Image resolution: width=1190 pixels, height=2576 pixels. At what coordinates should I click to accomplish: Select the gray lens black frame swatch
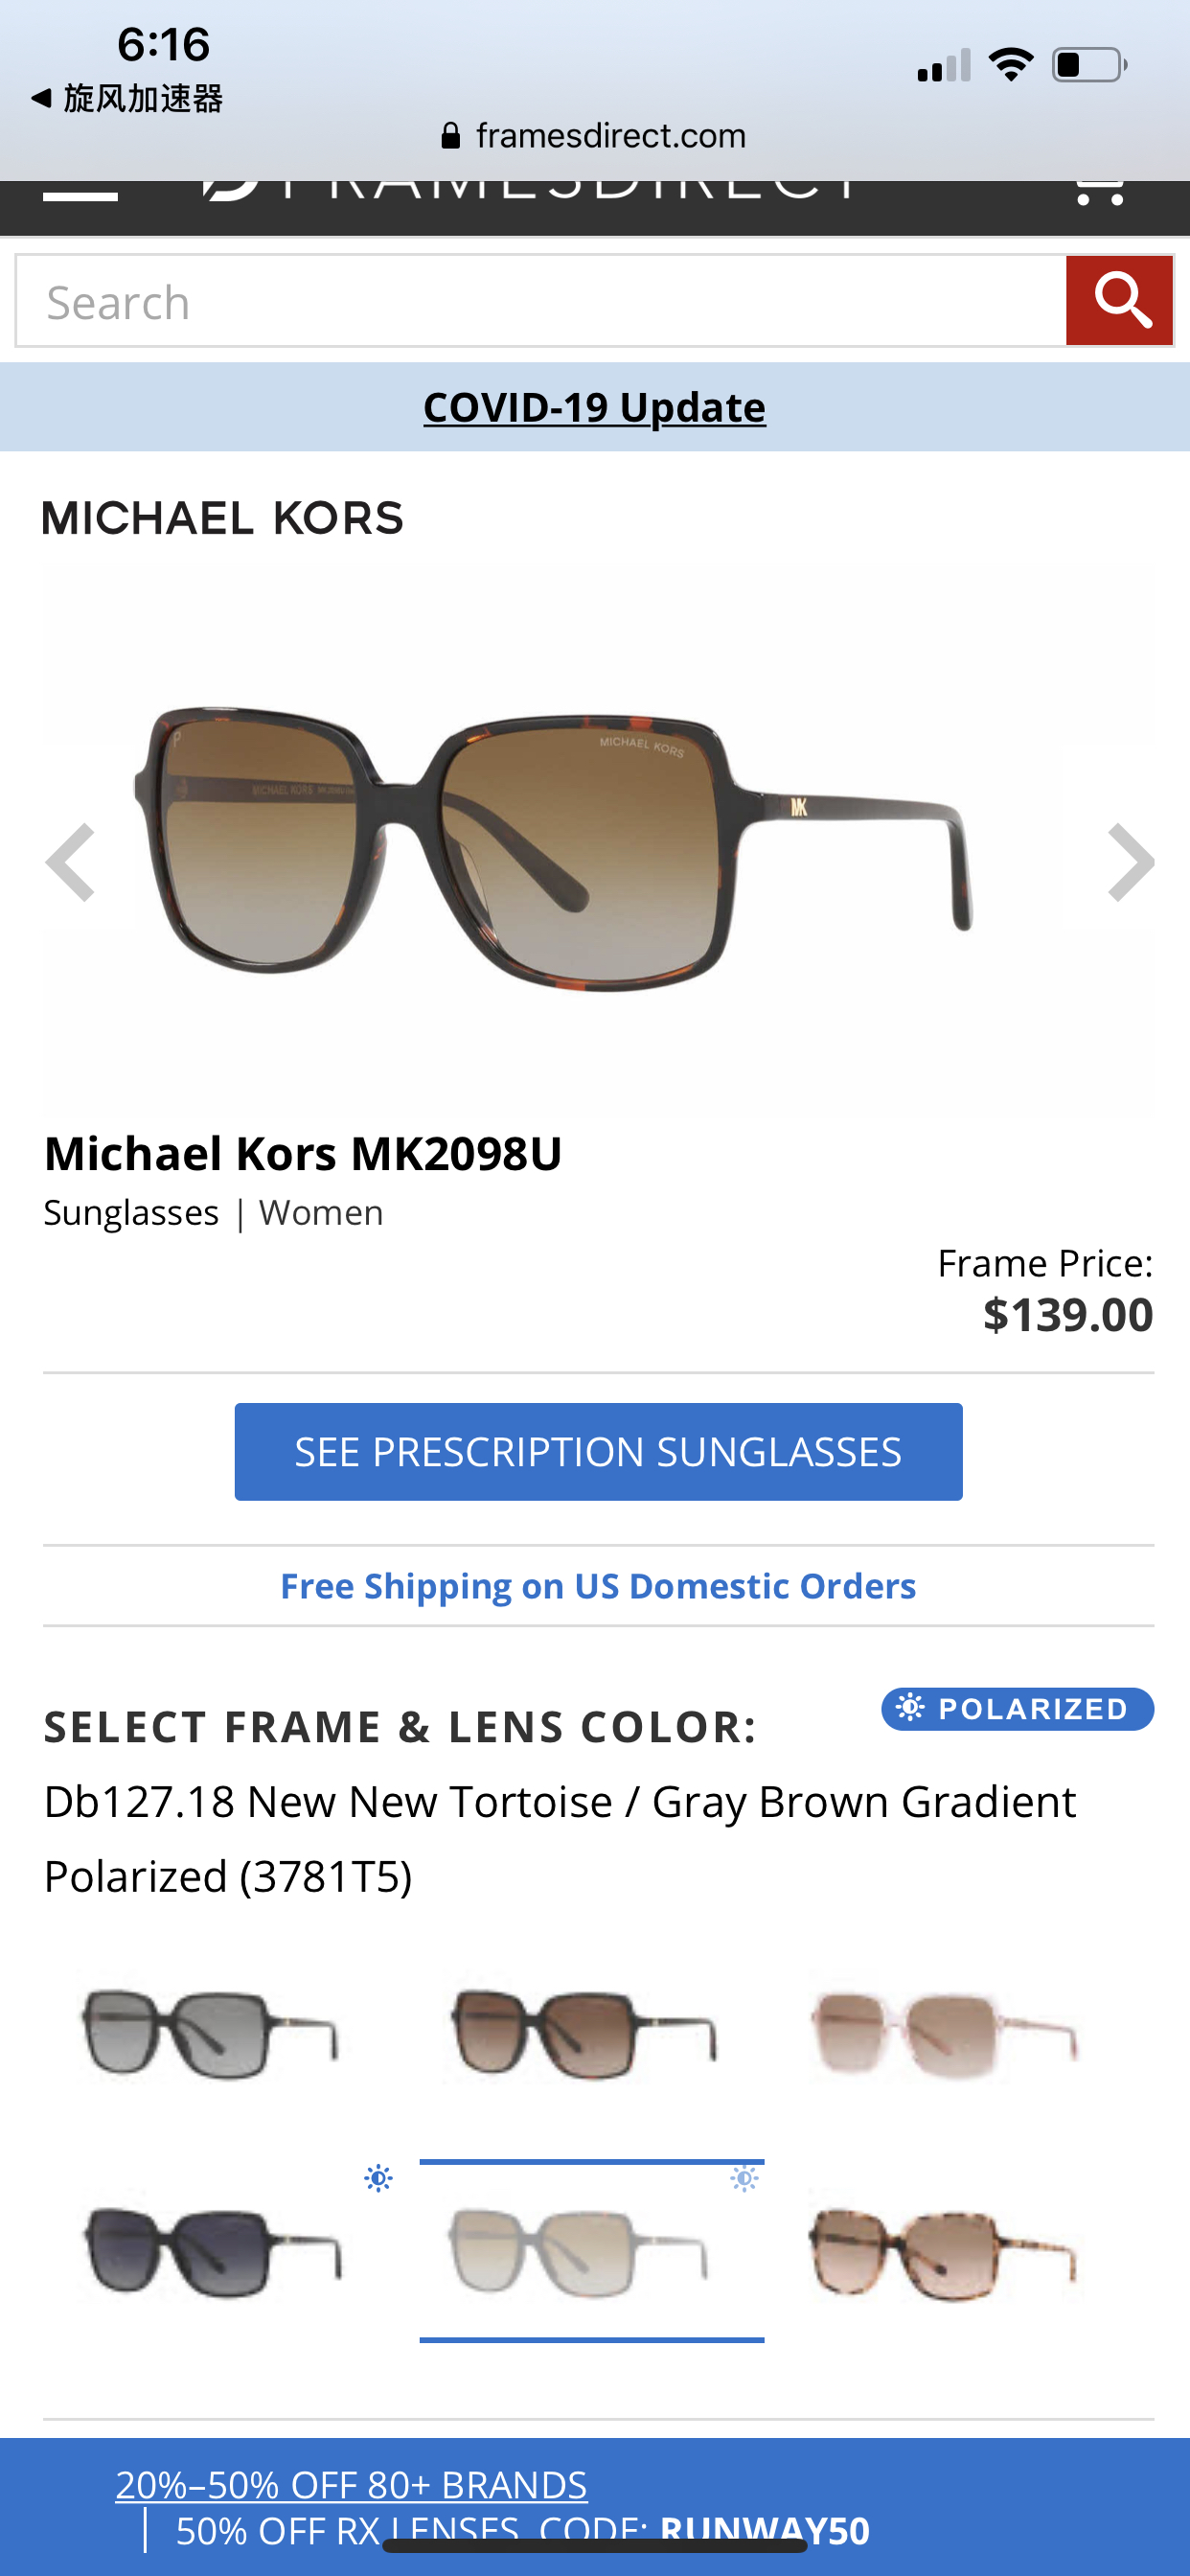pyautogui.click(x=211, y=2034)
